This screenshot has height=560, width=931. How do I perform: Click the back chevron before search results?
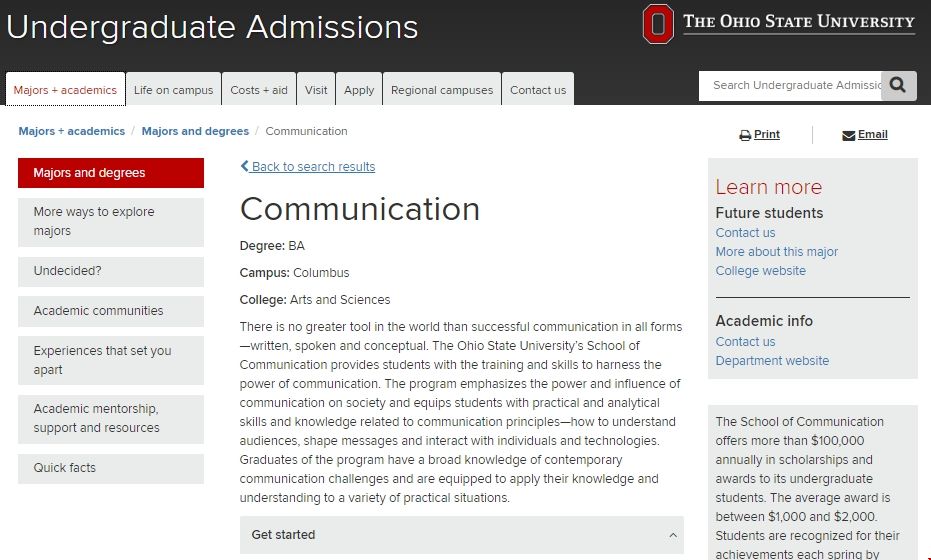coord(245,167)
